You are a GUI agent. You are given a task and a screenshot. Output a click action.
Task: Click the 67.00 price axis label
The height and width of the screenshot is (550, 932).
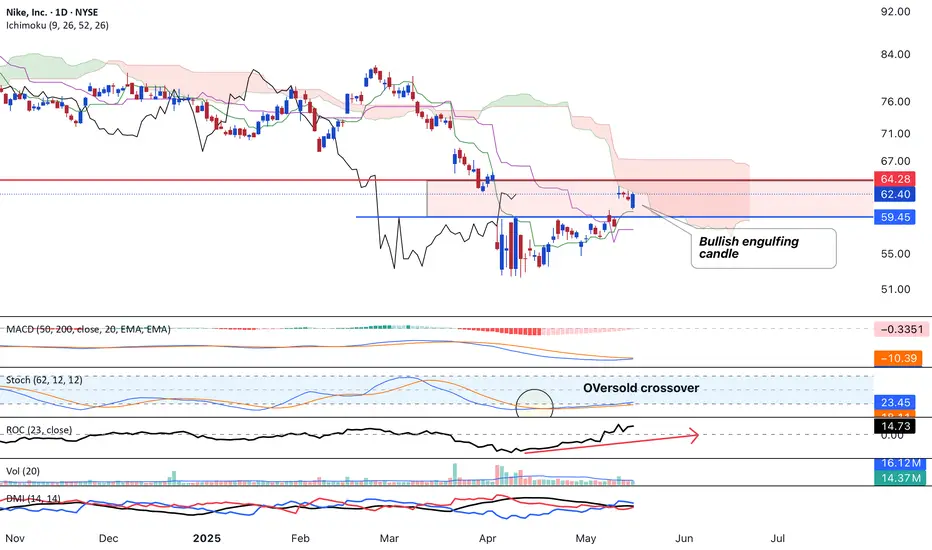tap(895, 161)
